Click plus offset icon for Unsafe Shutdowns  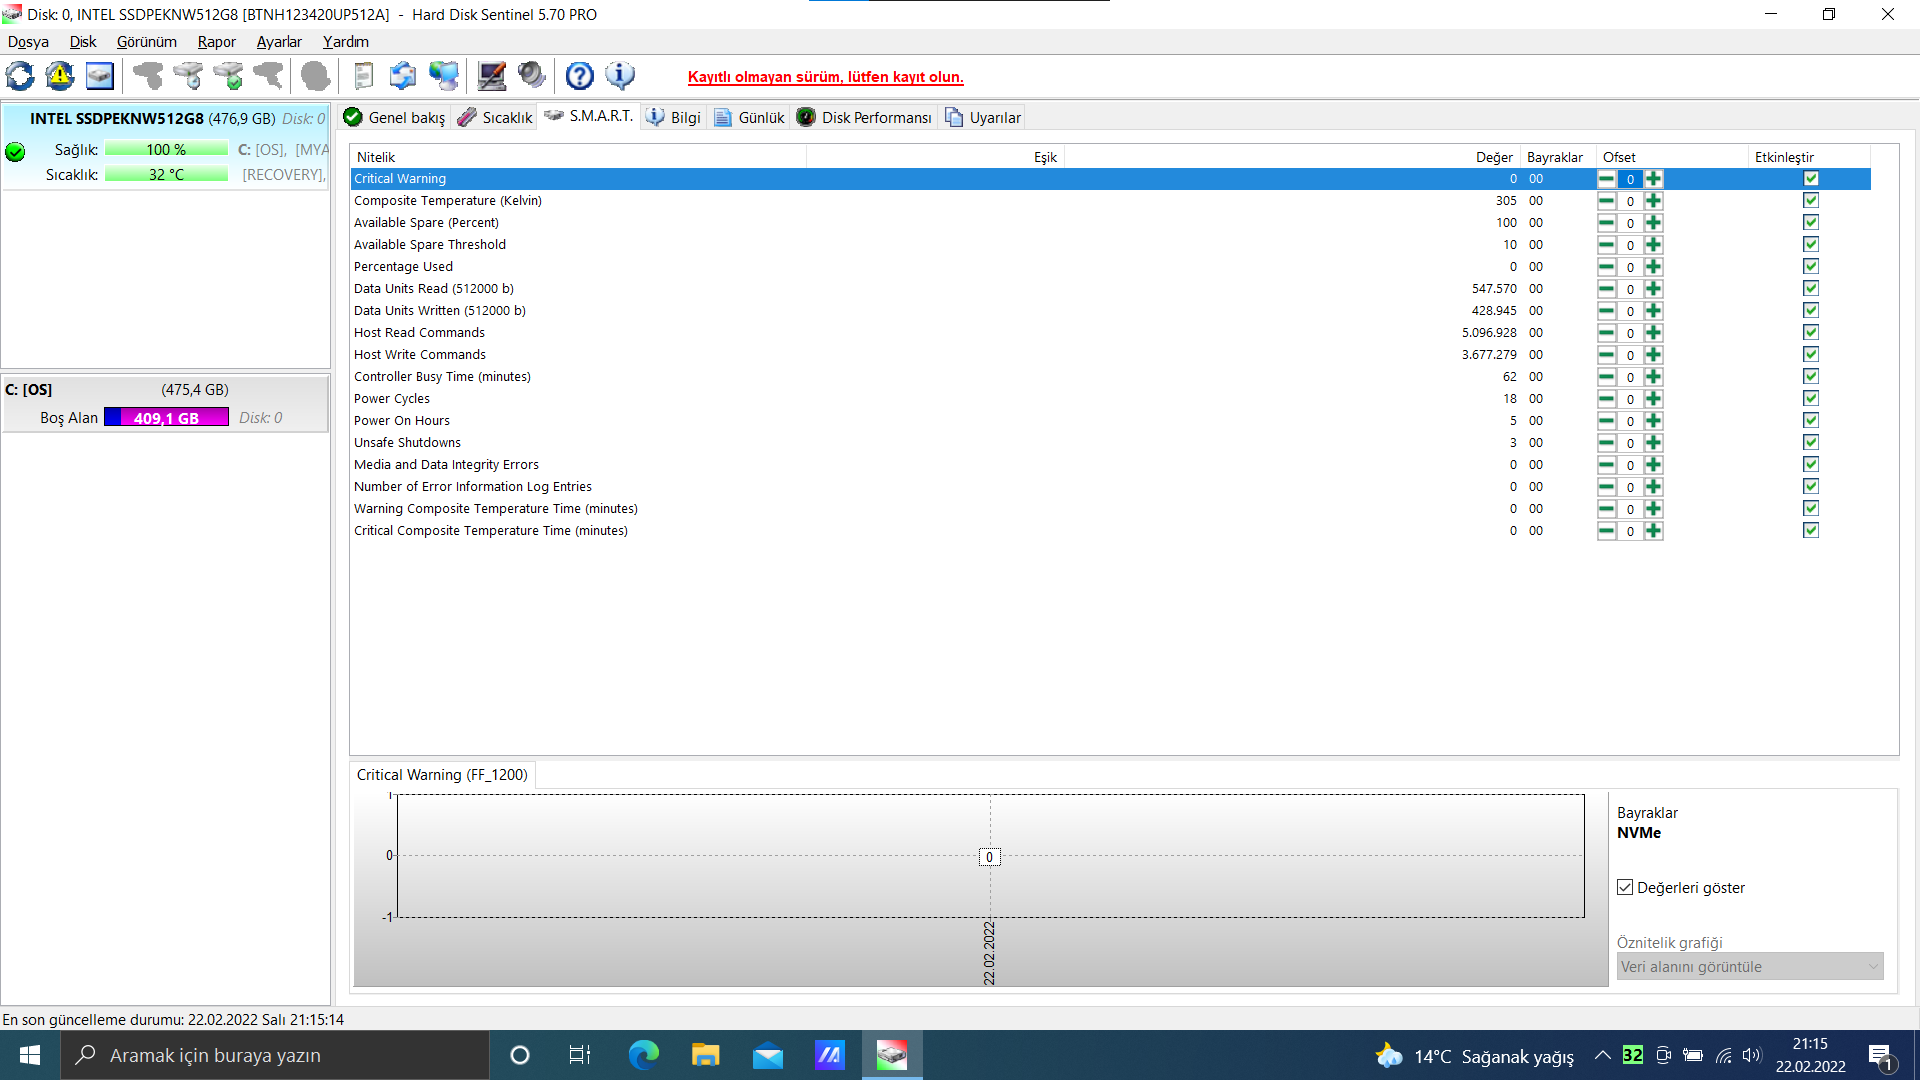pos(1654,443)
